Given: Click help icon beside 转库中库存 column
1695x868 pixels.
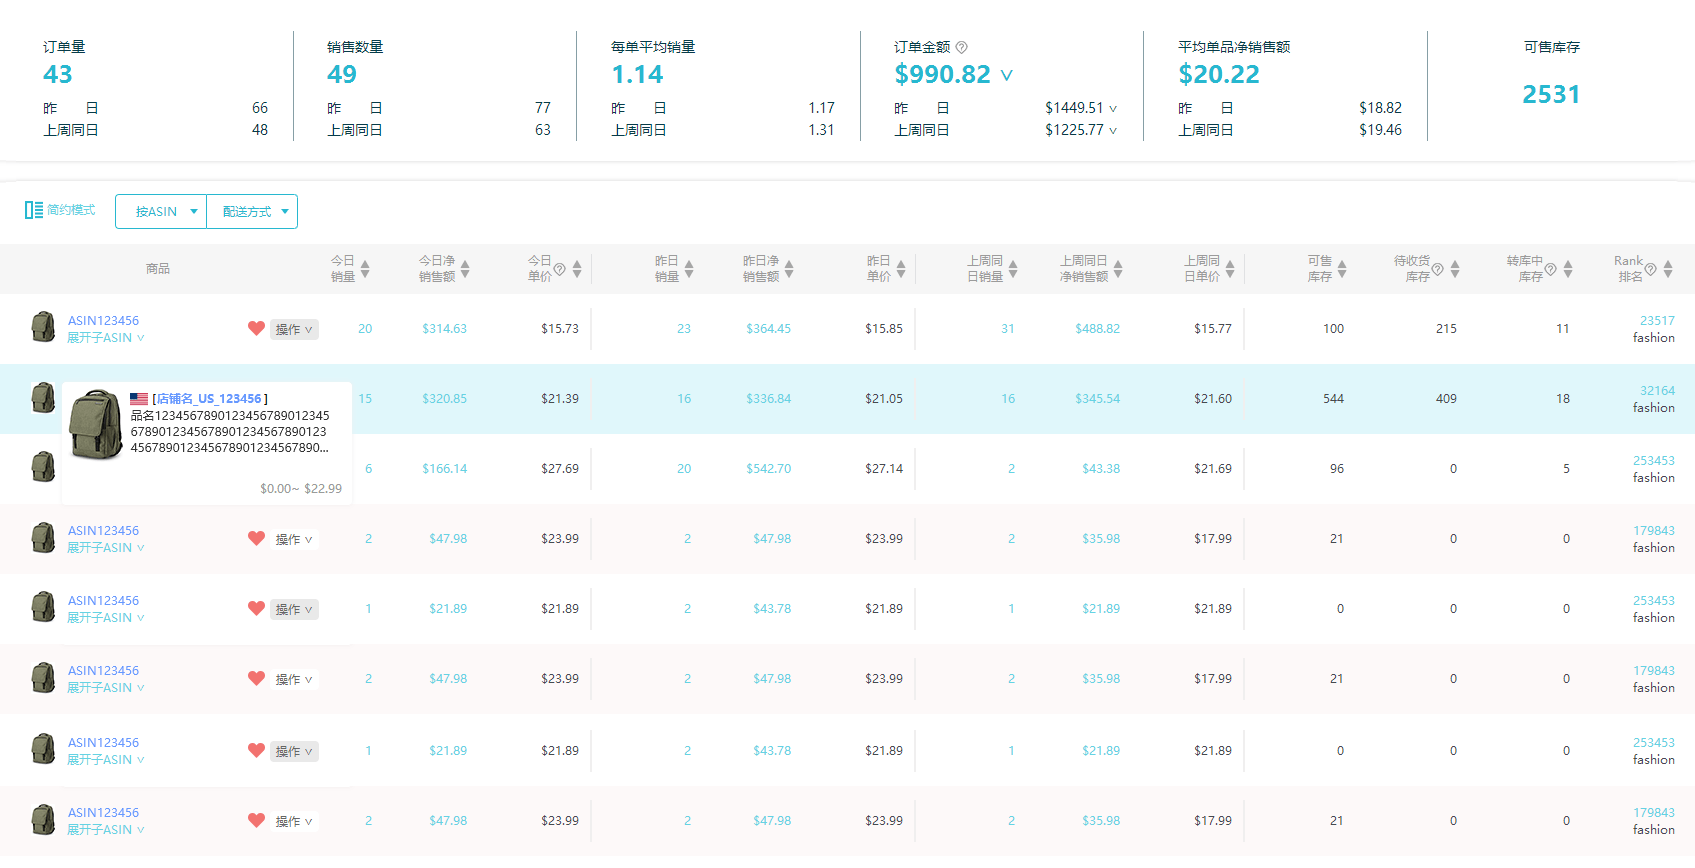Looking at the screenshot, I should (x=1550, y=269).
